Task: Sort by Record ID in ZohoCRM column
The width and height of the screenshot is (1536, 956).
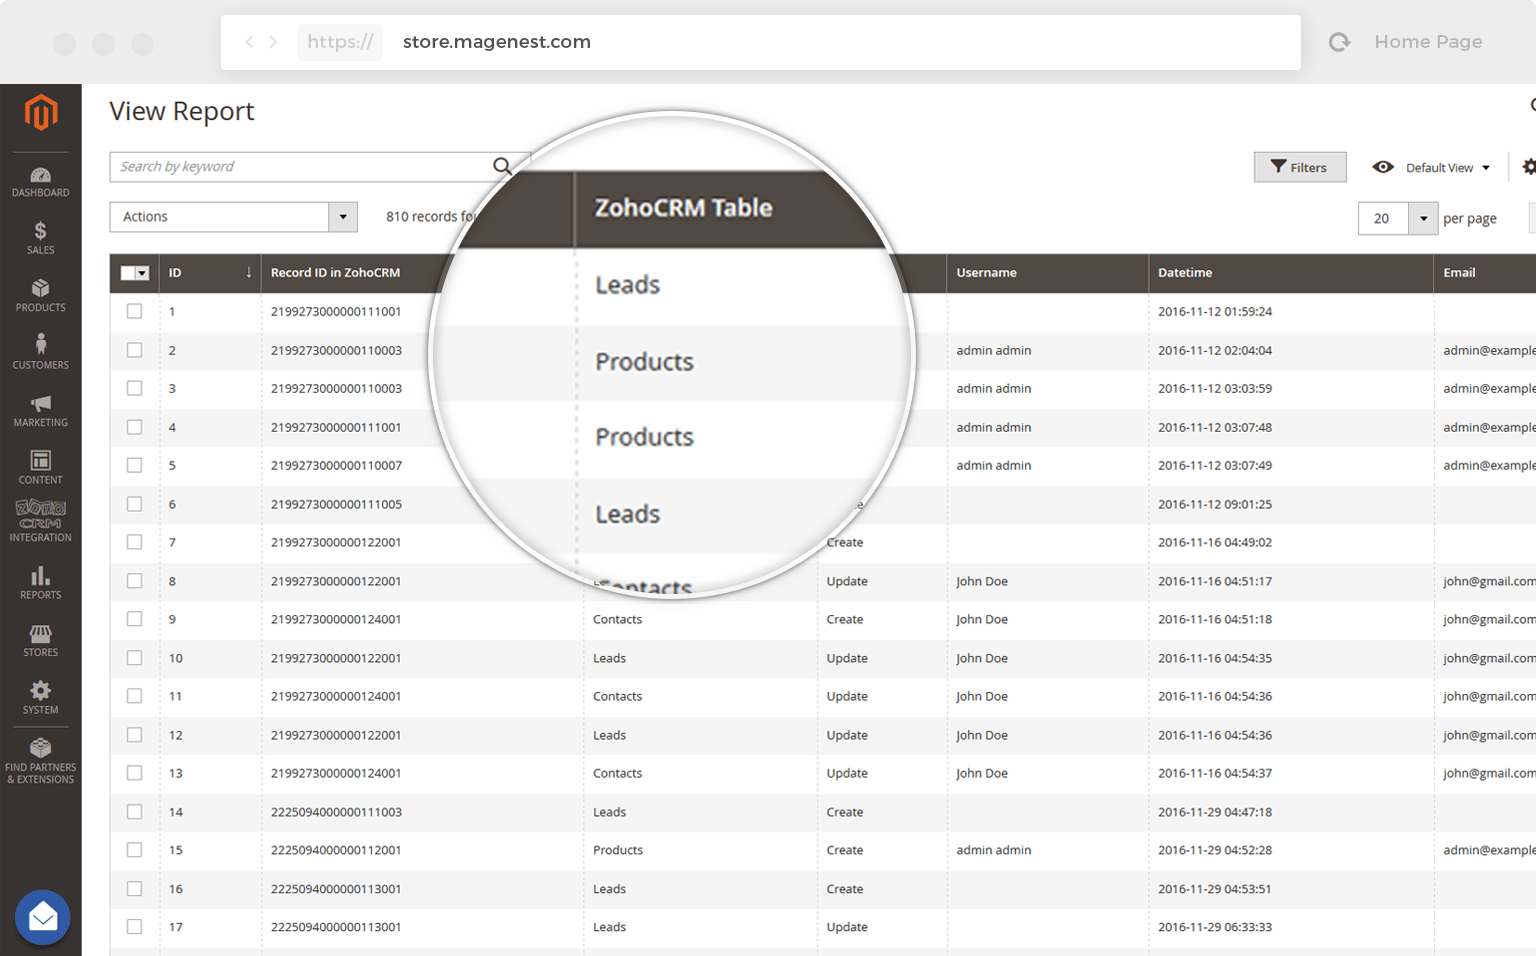Action: coord(335,272)
